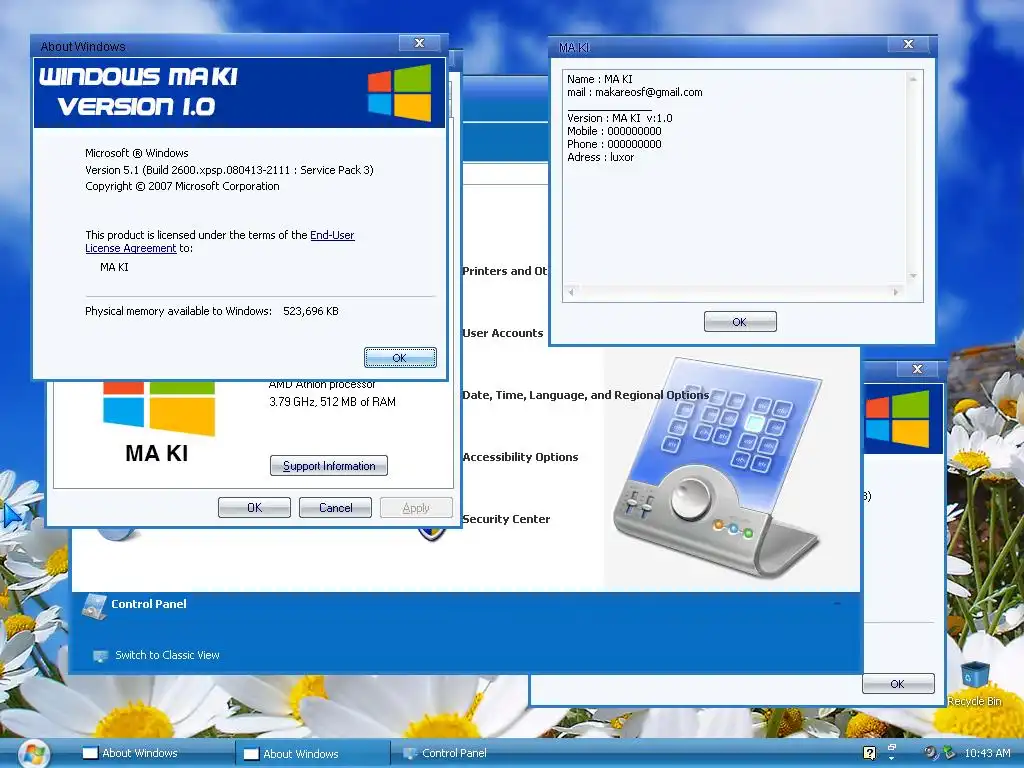The image size is (1024, 768).
Task: Click the physical memory value 523,696 KB
Action: [x=311, y=312]
